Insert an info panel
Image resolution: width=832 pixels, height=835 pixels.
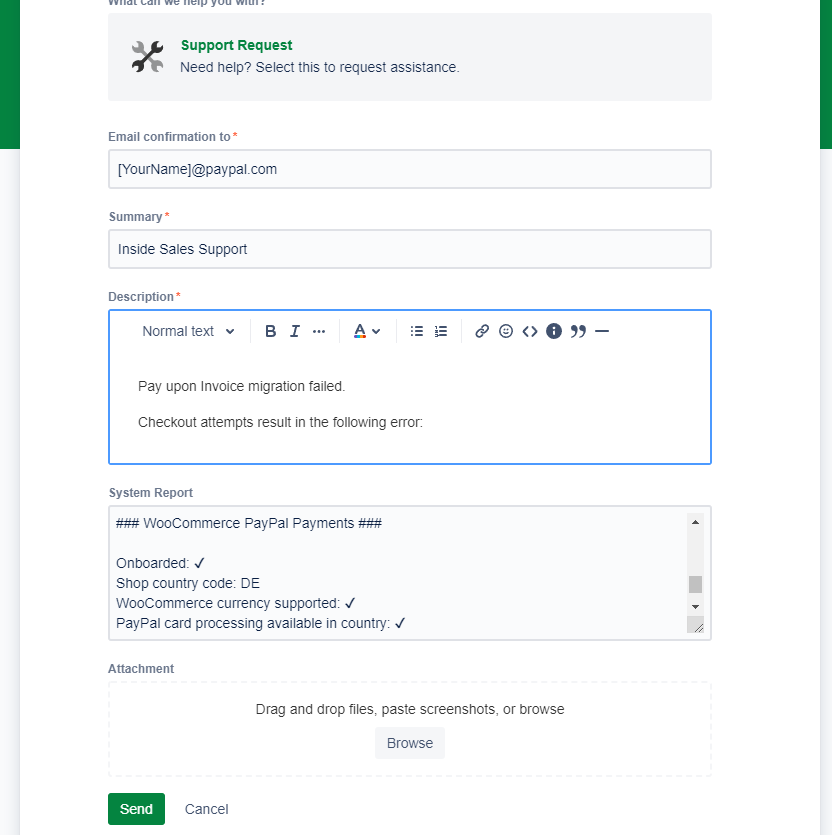coord(554,331)
